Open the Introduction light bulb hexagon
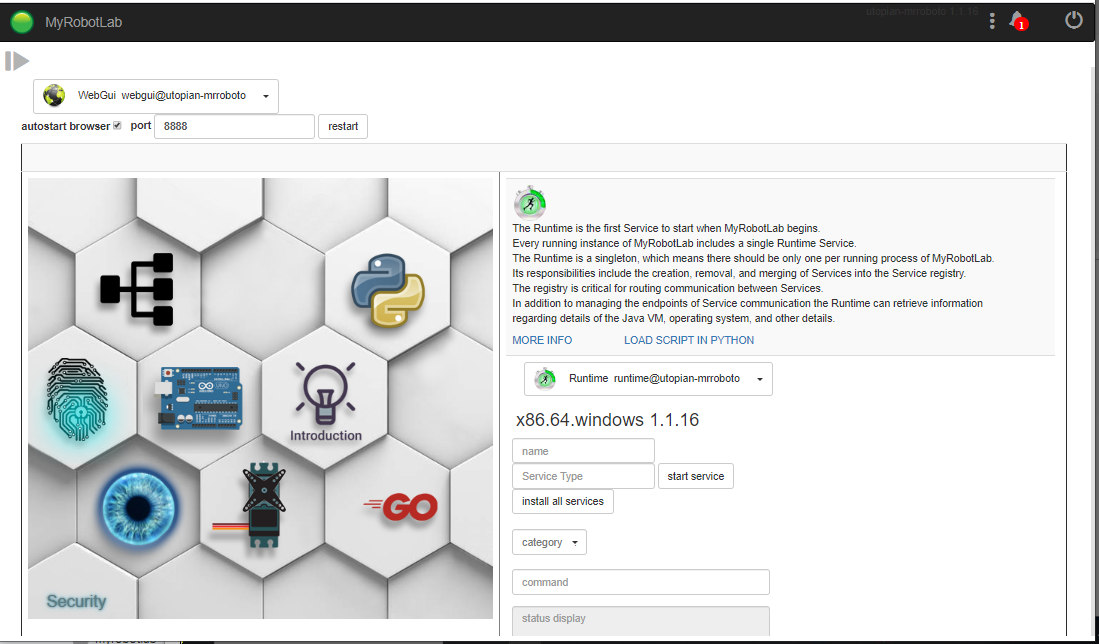Viewport: 1099px width, 644px height. [x=325, y=401]
